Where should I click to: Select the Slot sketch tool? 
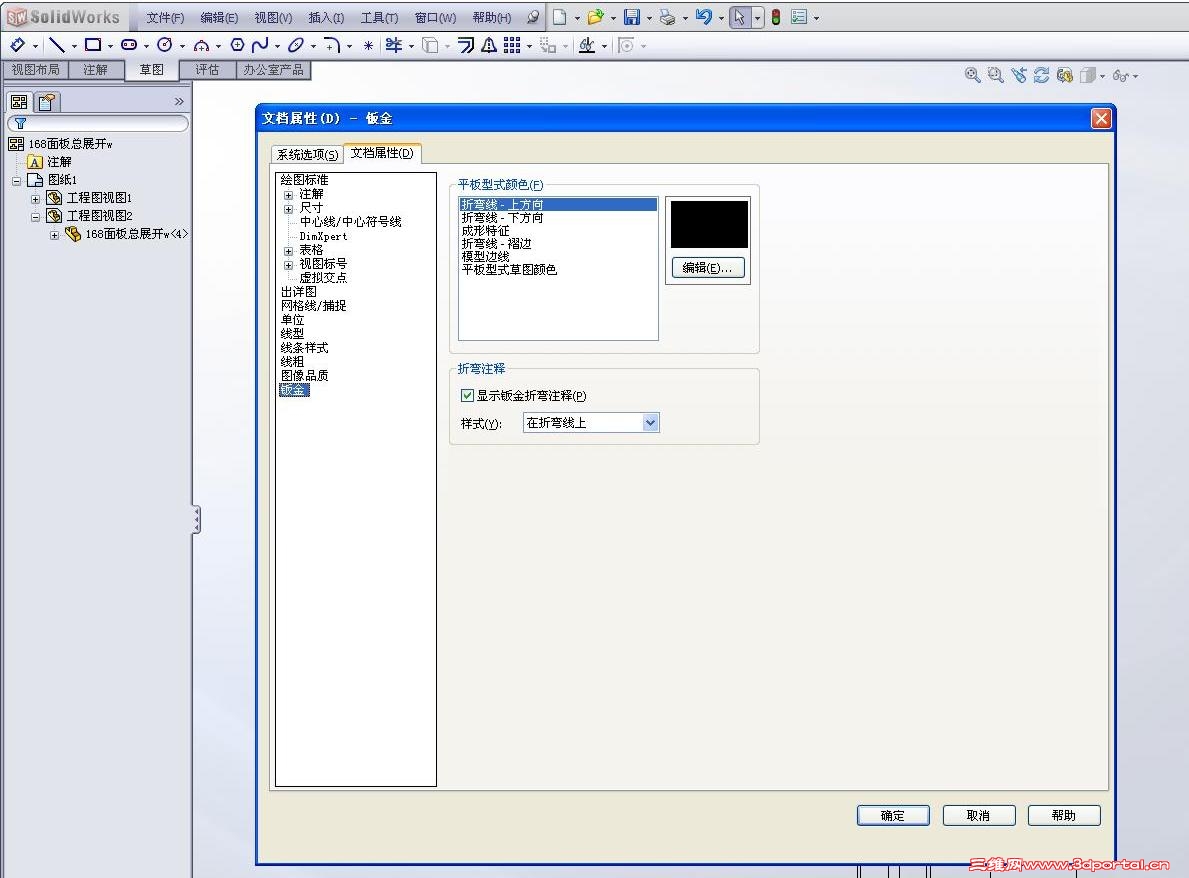(129, 45)
